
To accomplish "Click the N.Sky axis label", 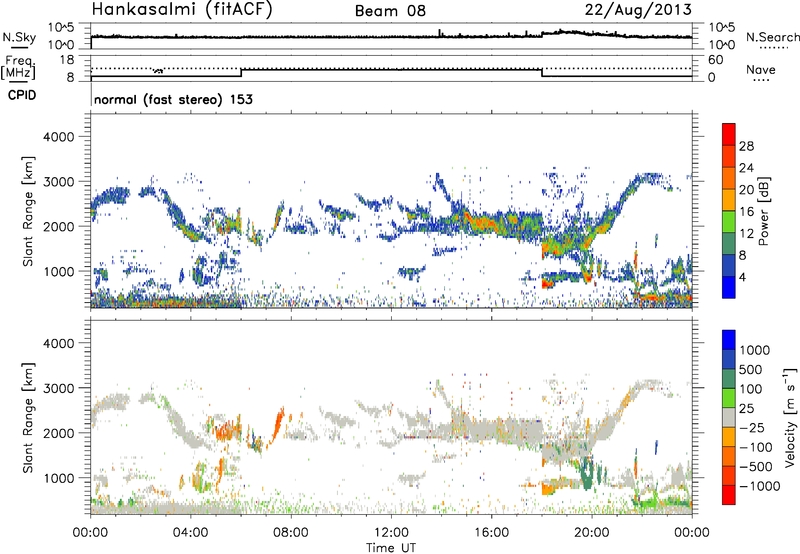I will [x=19, y=37].
